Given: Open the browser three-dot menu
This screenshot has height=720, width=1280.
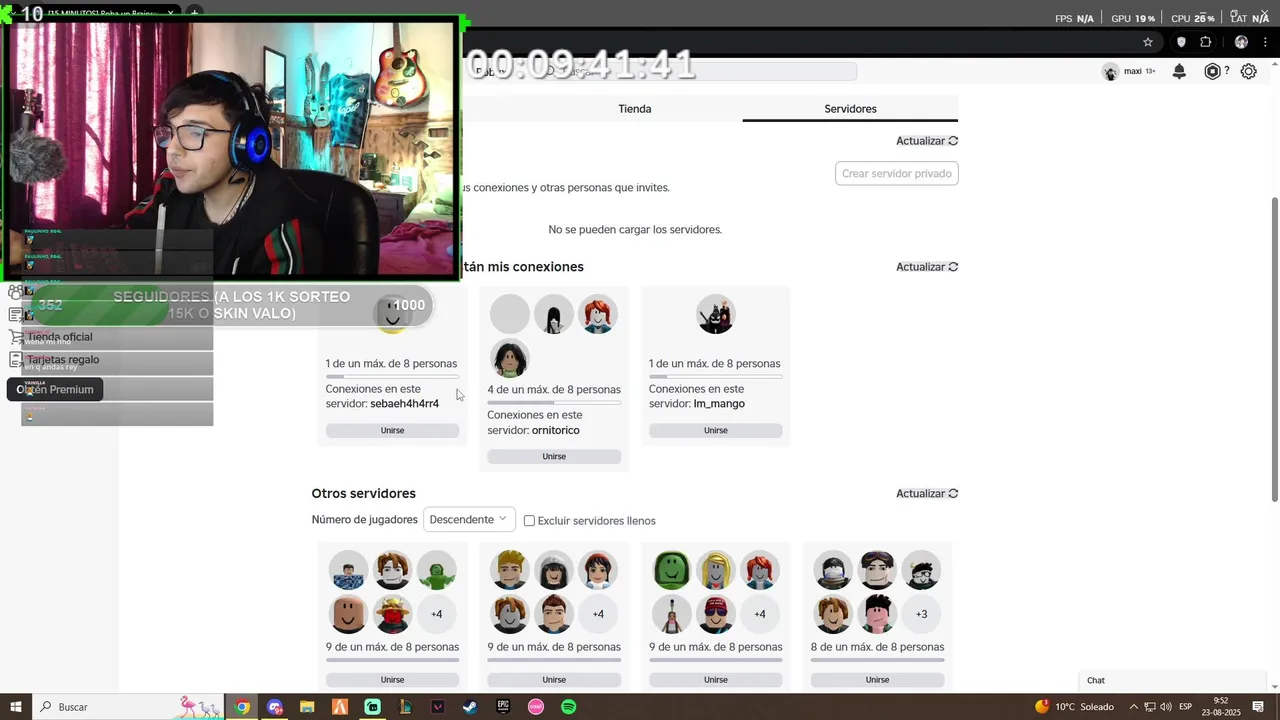Looking at the screenshot, I should (x=1267, y=42).
